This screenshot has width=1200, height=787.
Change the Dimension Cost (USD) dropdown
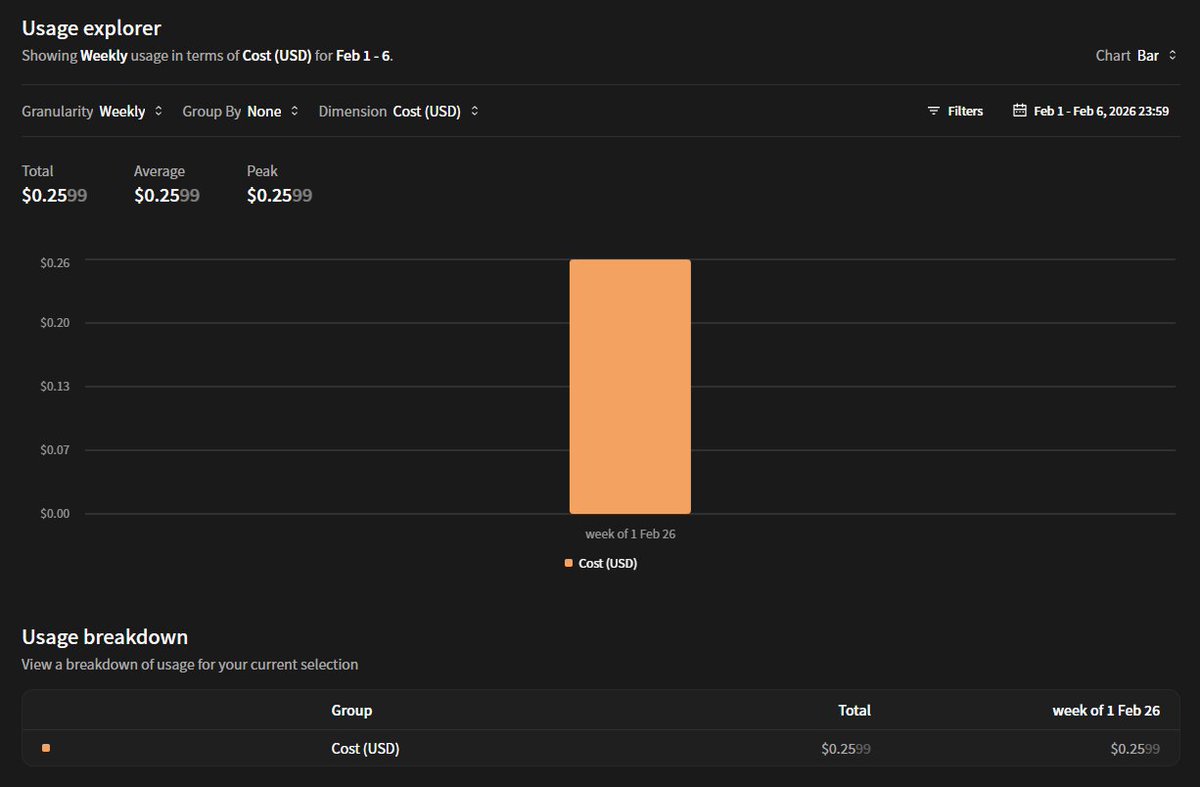pyautogui.click(x=435, y=112)
